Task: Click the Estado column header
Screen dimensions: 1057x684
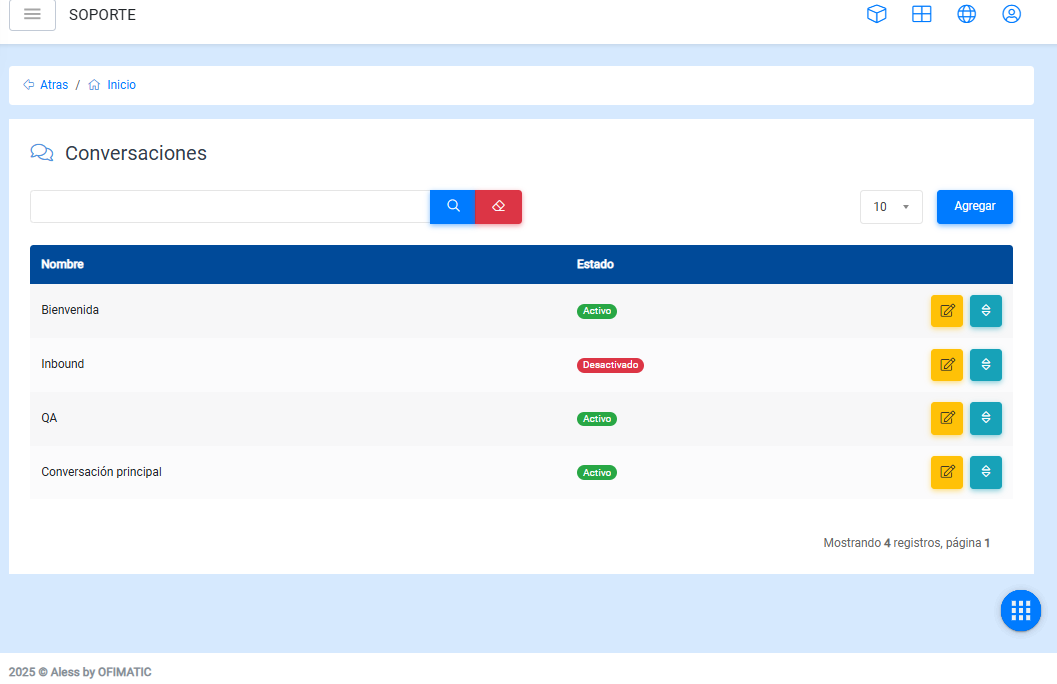Action: pos(595,265)
